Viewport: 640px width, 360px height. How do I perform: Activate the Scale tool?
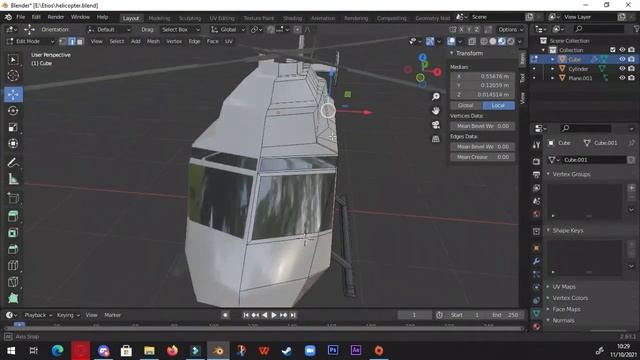tap(13, 127)
